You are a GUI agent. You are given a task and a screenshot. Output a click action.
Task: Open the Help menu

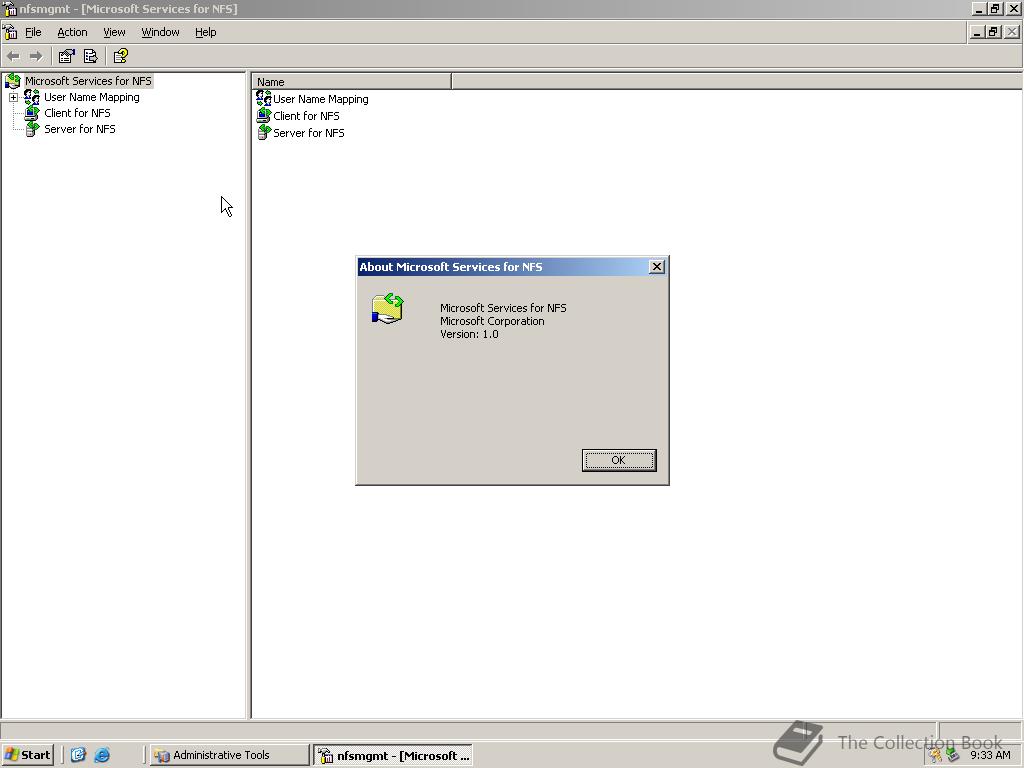(x=205, y=32)
